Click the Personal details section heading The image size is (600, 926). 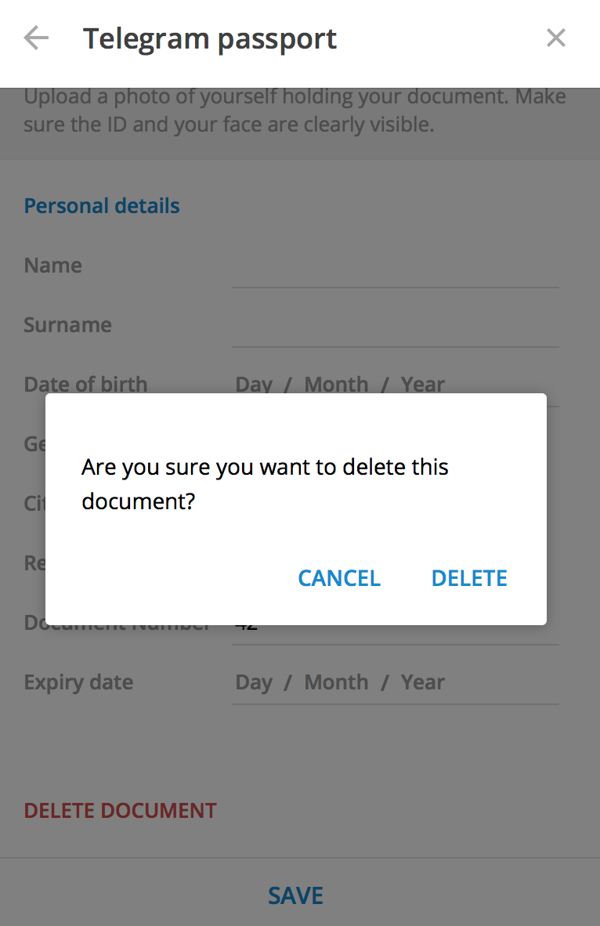coord(102,206)
